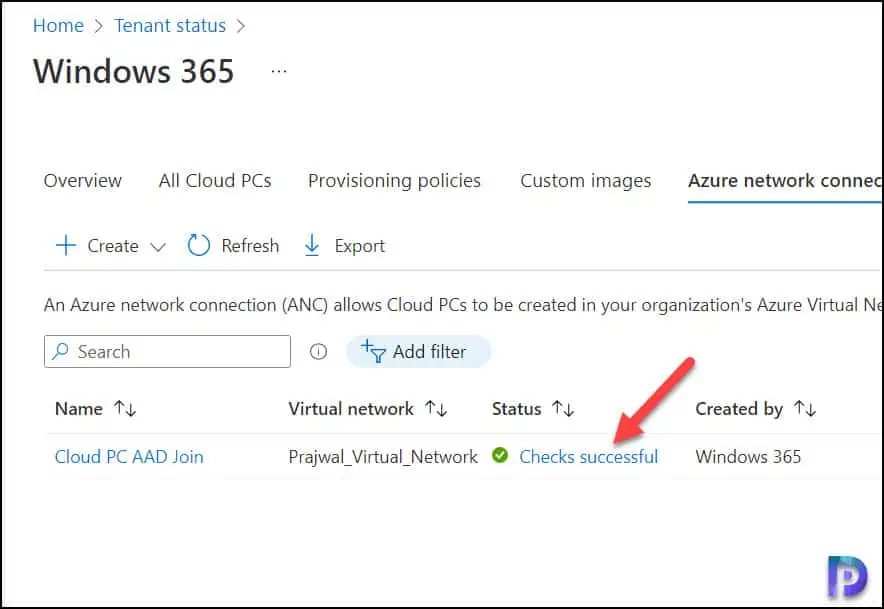884x609 pixels.
Task: Select the Azure network connection tab
Action: (784, 180)
